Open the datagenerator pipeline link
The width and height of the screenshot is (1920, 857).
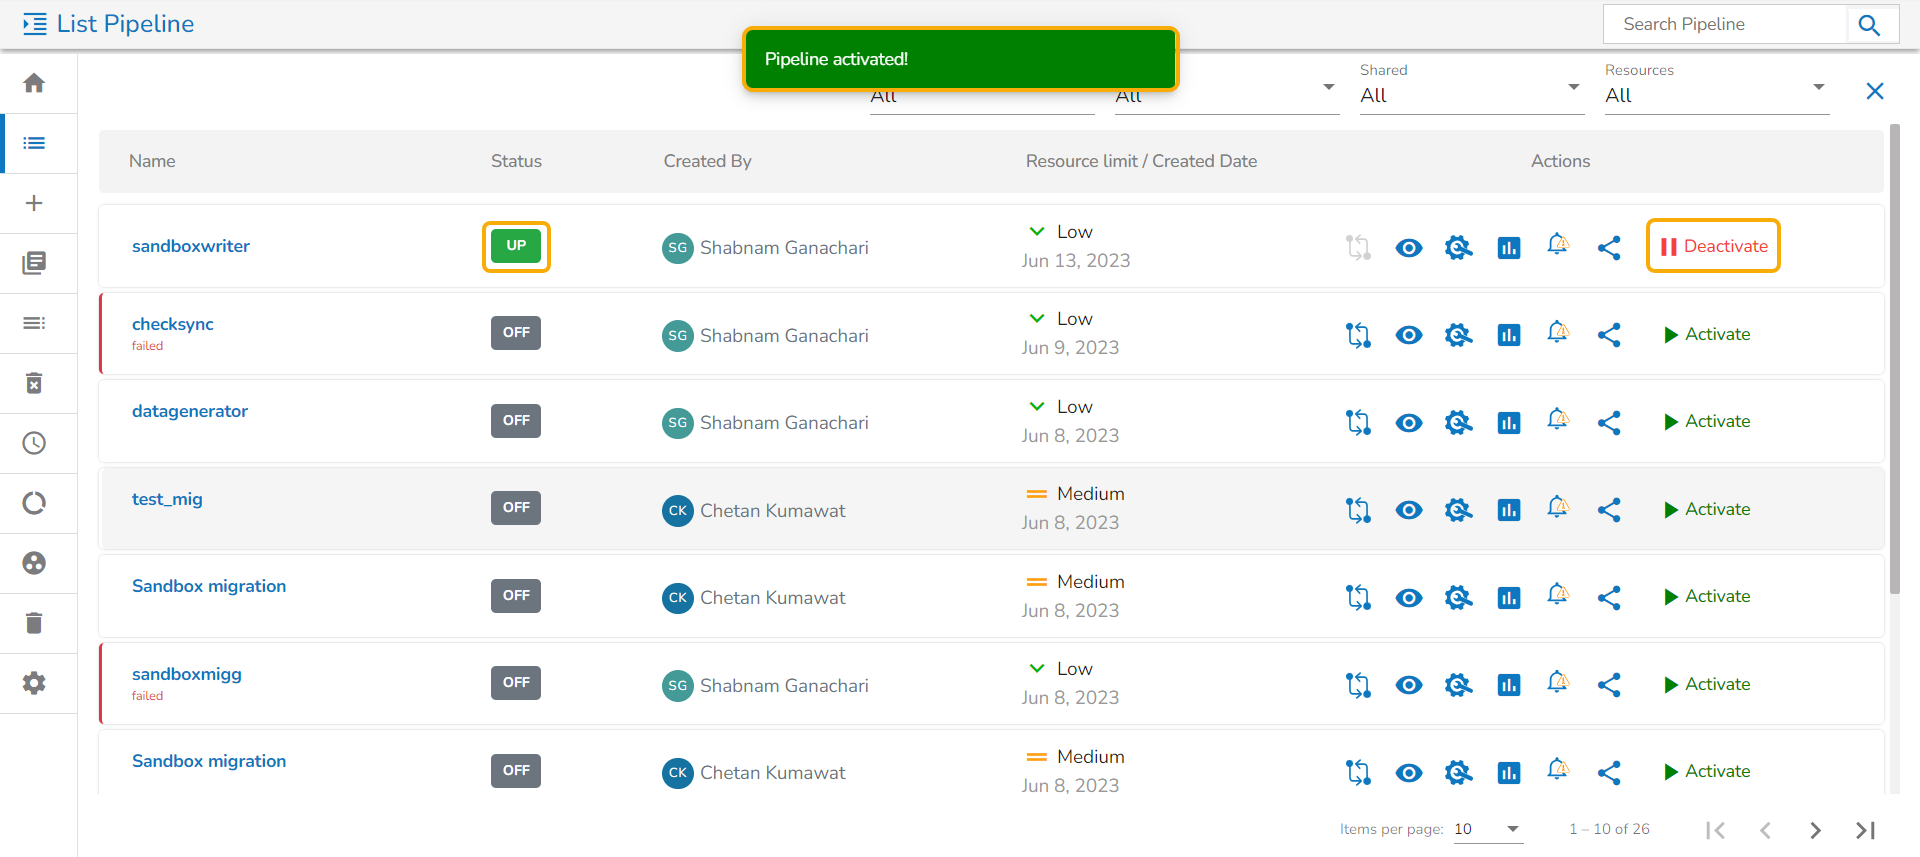(190, 411)
